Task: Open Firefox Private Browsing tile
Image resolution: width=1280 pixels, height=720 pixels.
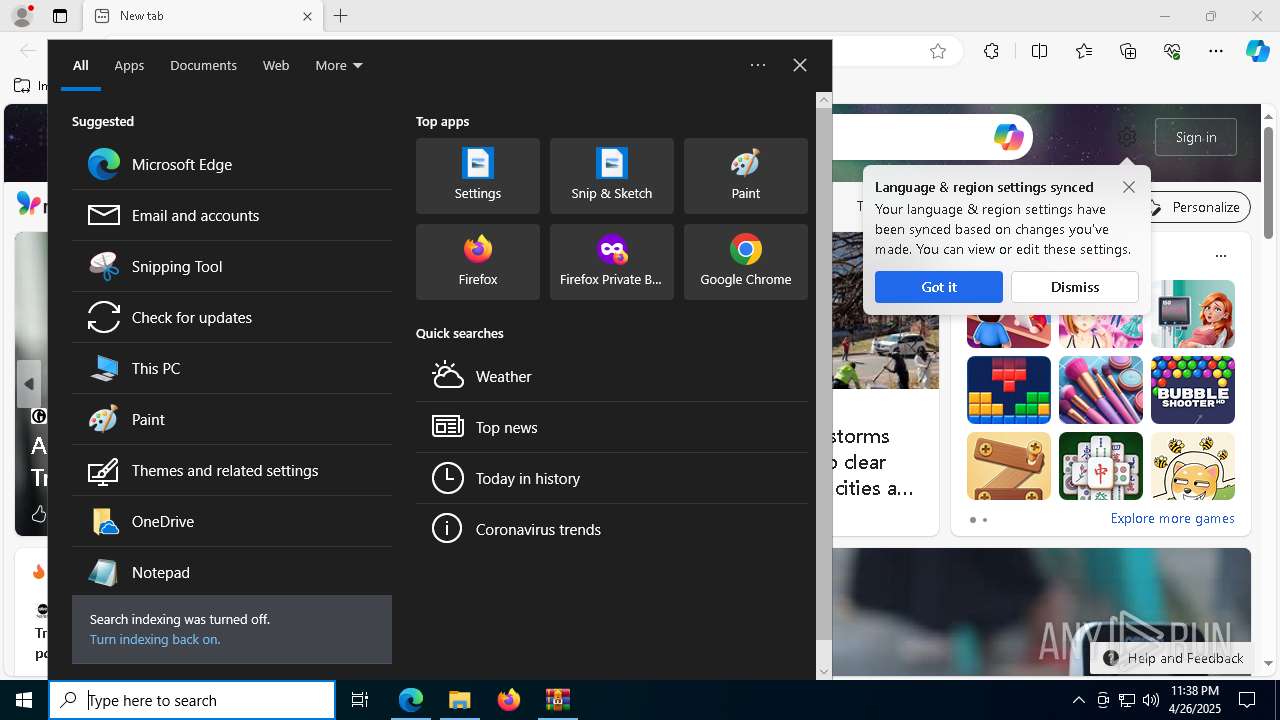Action: click(x=612, y=262)
